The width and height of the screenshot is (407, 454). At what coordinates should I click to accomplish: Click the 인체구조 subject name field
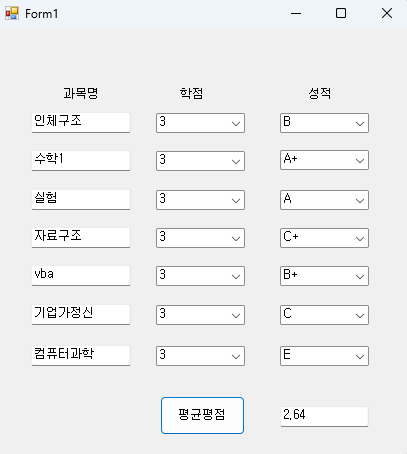coord(81,123)
